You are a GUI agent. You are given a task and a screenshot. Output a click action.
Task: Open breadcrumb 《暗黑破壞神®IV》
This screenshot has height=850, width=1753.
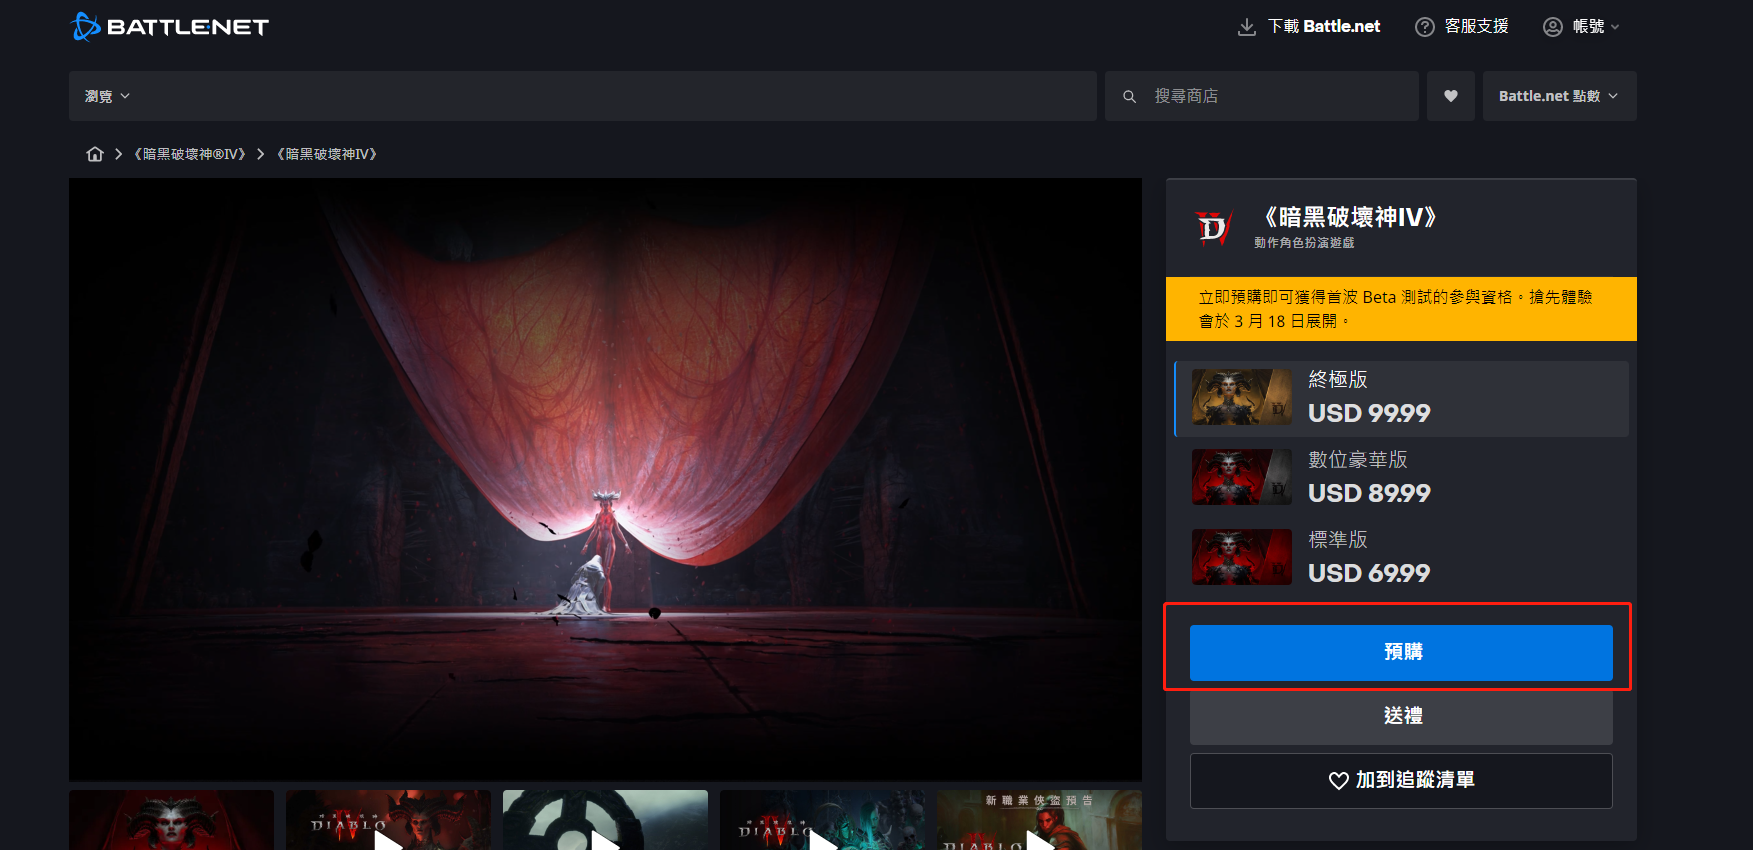(x=190, y=154)
